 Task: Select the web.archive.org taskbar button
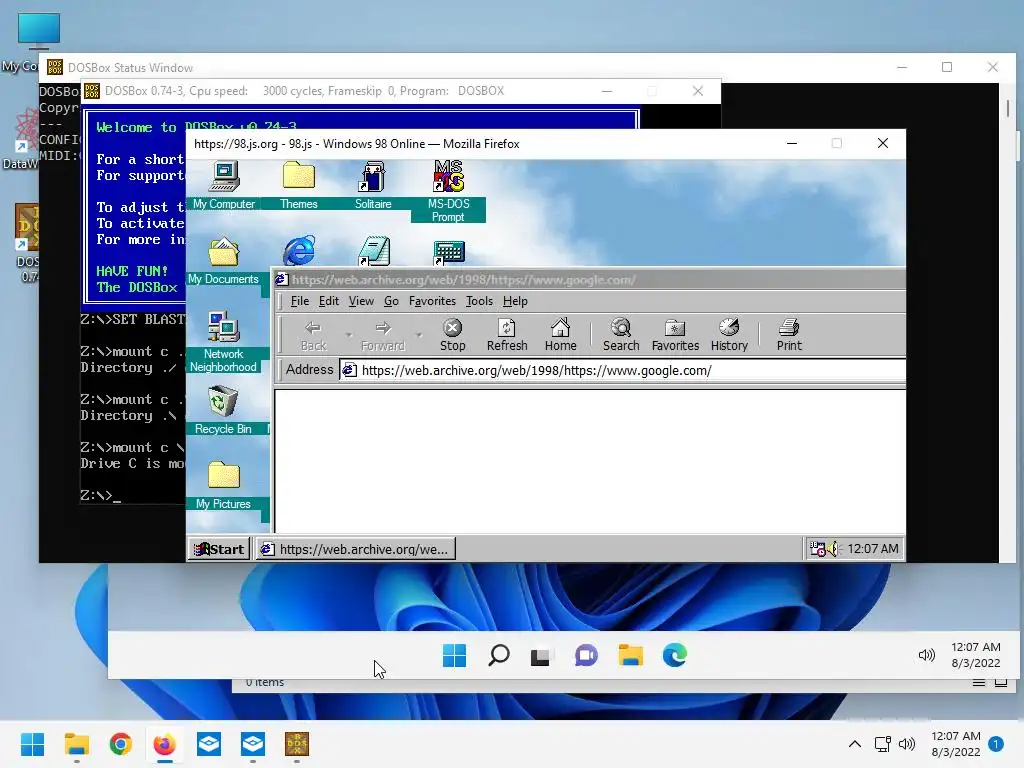(x=356, y=549)
